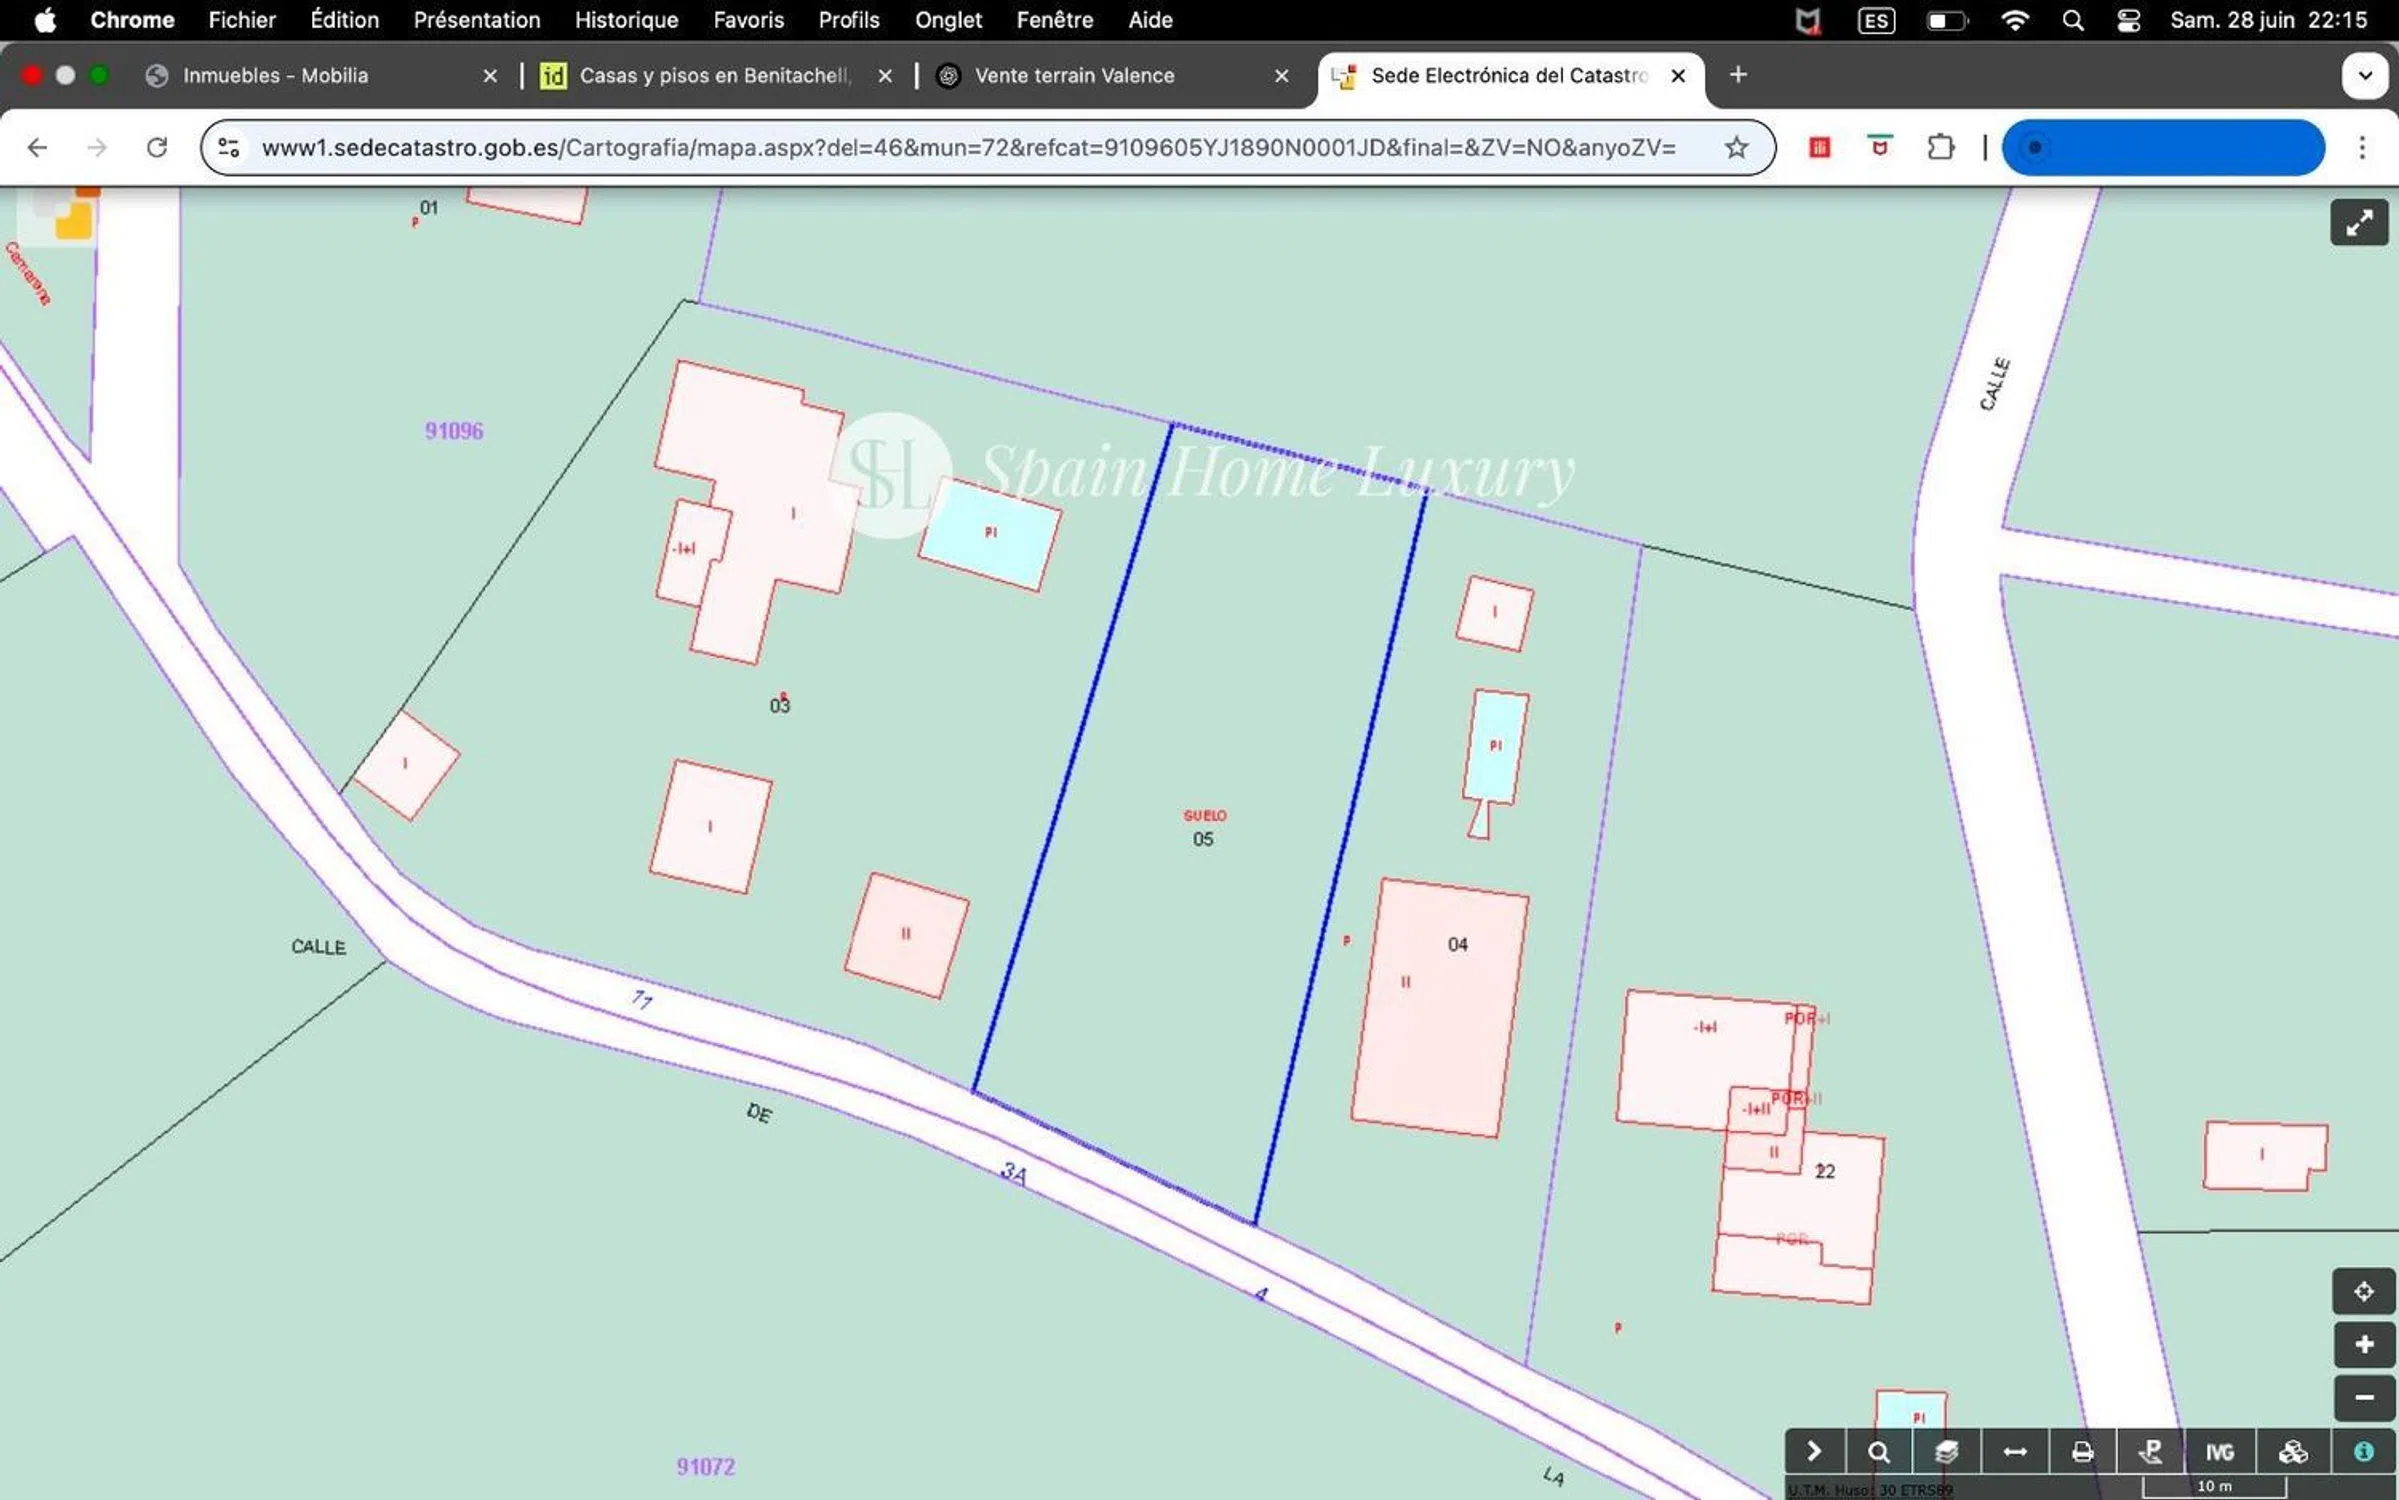2399x1500 pixels.
Task: Zoom in with the plus button
Action: click(2363, 1344)
